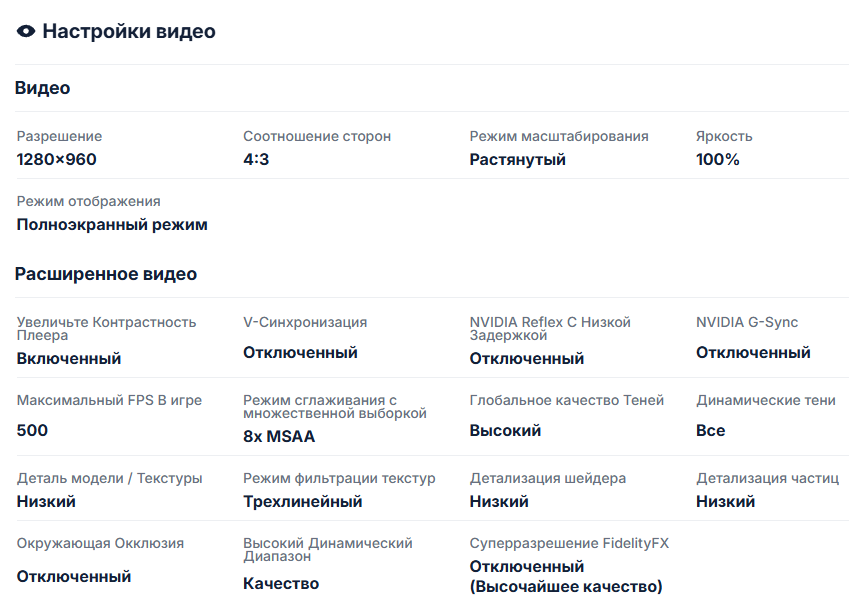Click Отключенный under NVIDIA G-Sync
The height and width of the screenshot is (611, 849).
(753, 353)
